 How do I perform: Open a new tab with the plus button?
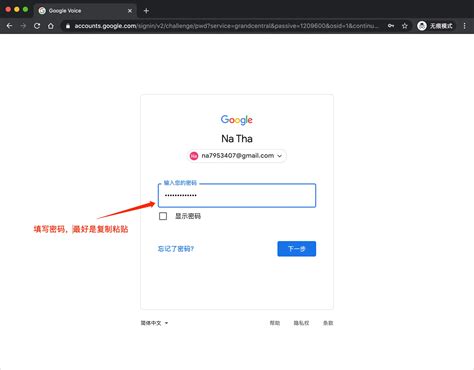coord(146,11)
